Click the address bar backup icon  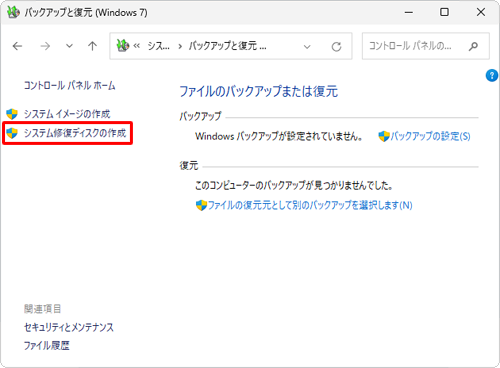[x=122, y=46]
